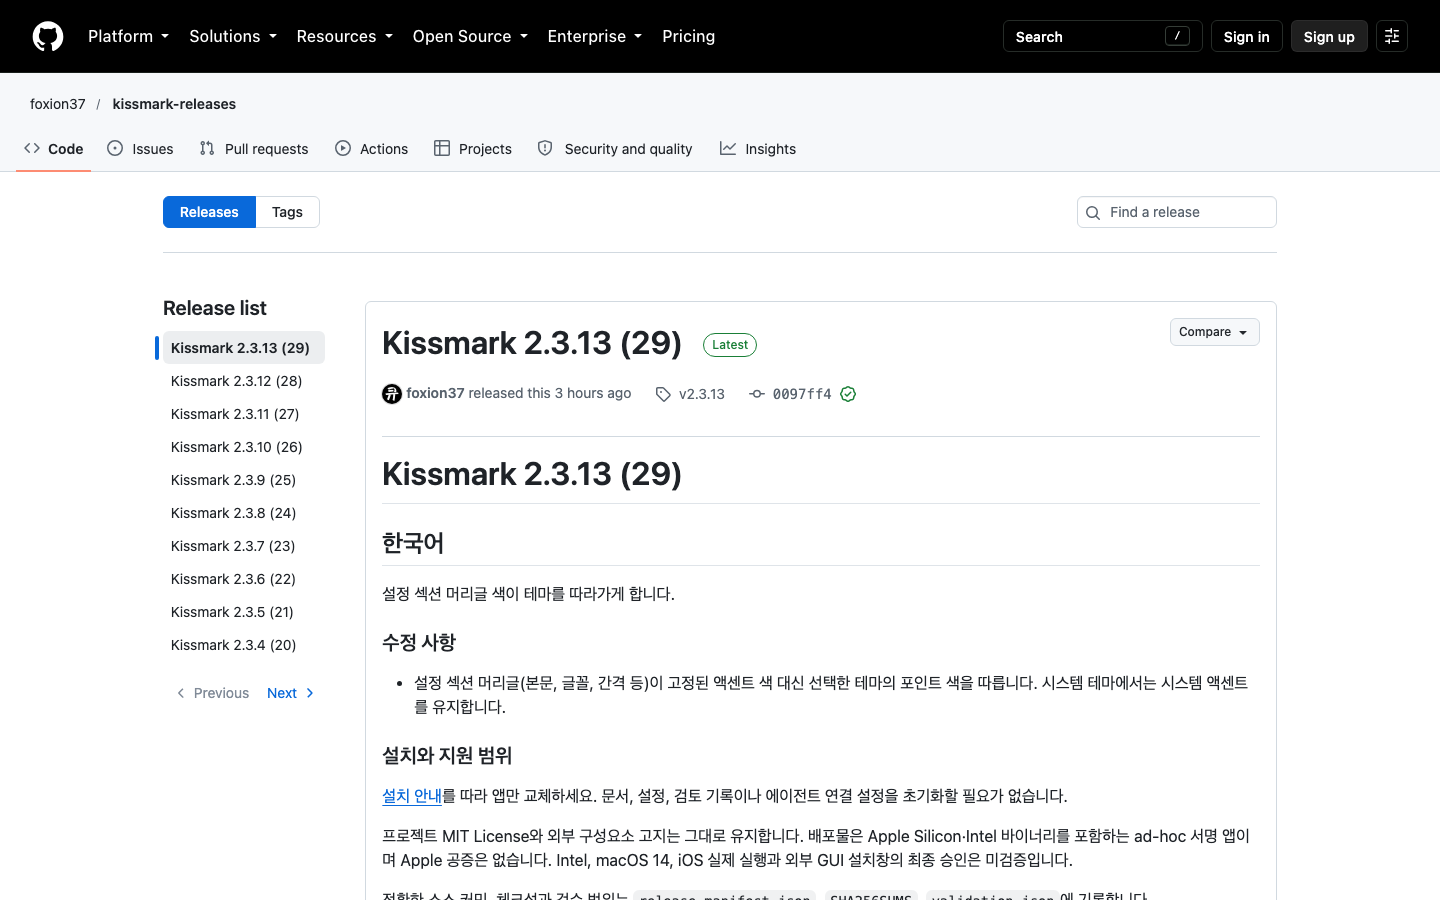Viewport: 1440px width, 900px height.
Task: Open the appearance settings icon button
Action: (x=1392, y=36)
